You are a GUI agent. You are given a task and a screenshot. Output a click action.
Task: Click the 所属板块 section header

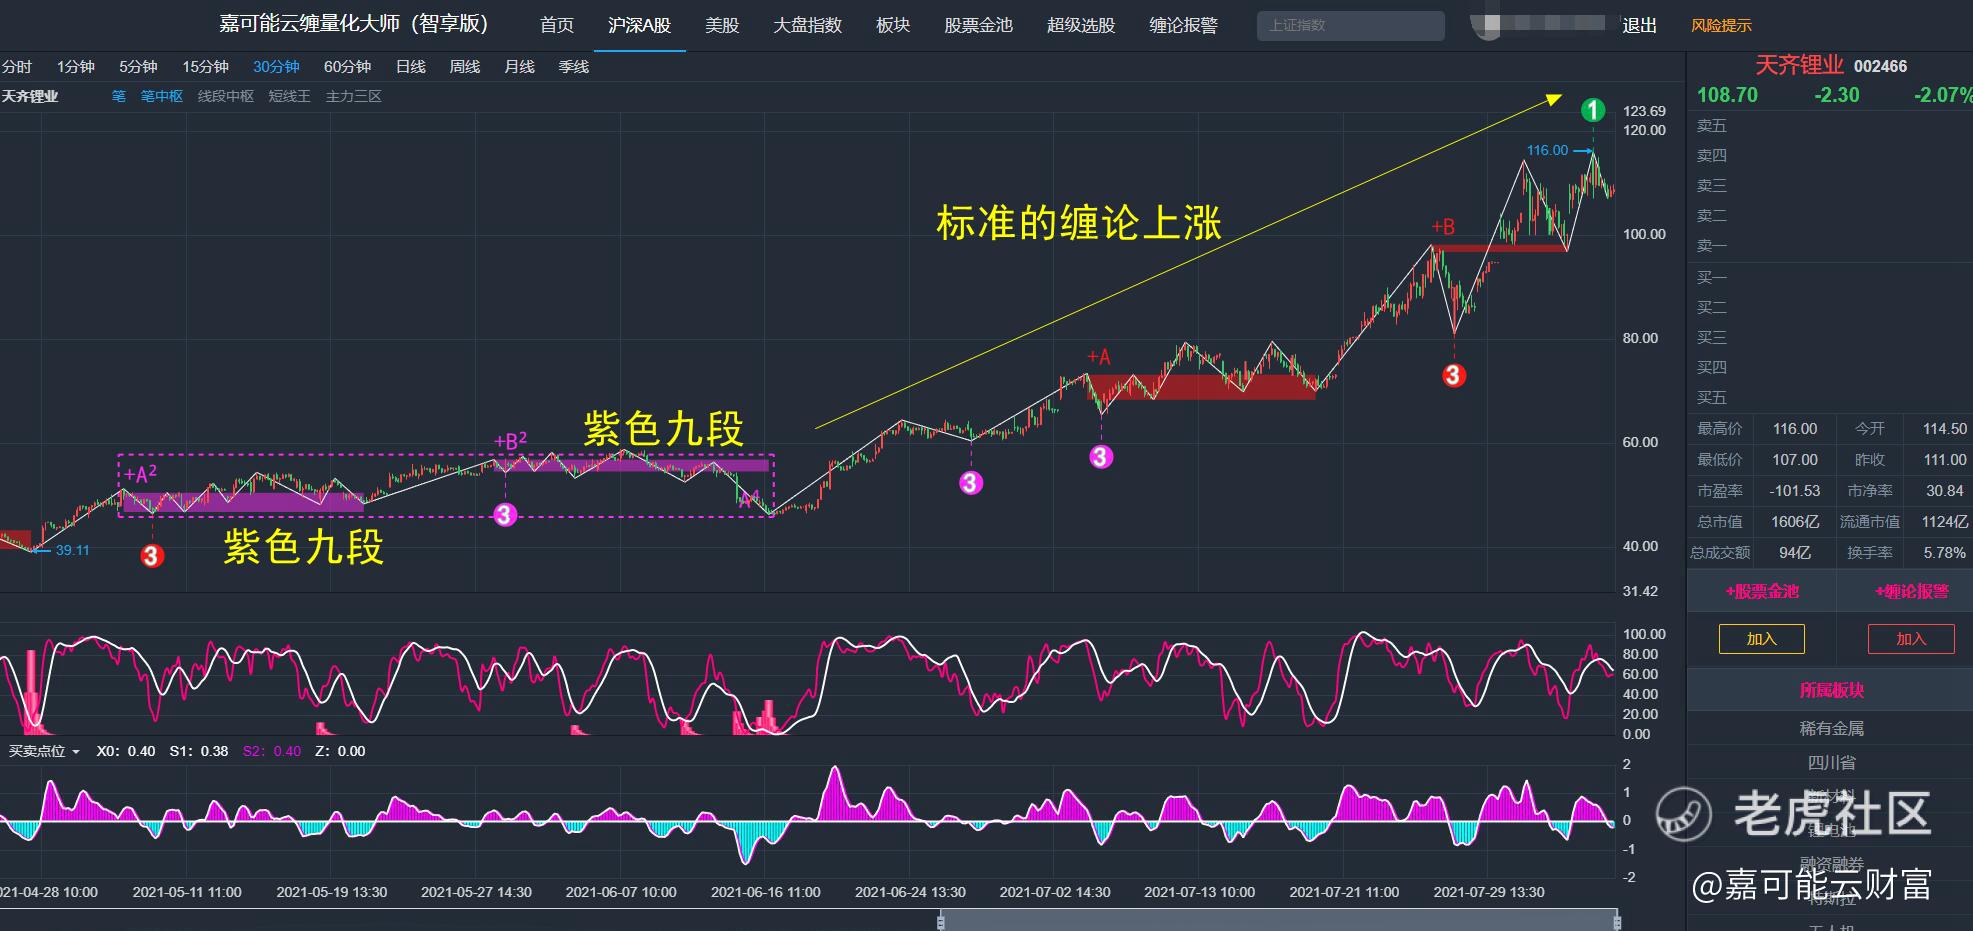tap(1832, 691)
